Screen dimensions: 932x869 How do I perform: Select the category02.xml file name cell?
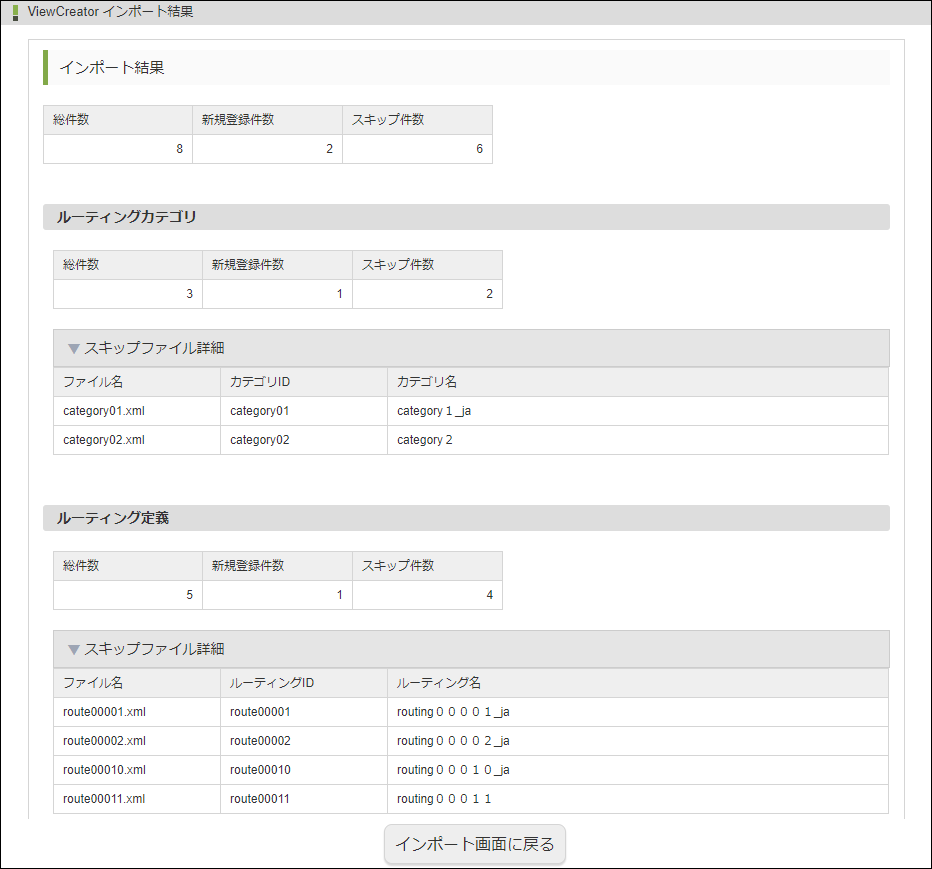coord(137,440)
